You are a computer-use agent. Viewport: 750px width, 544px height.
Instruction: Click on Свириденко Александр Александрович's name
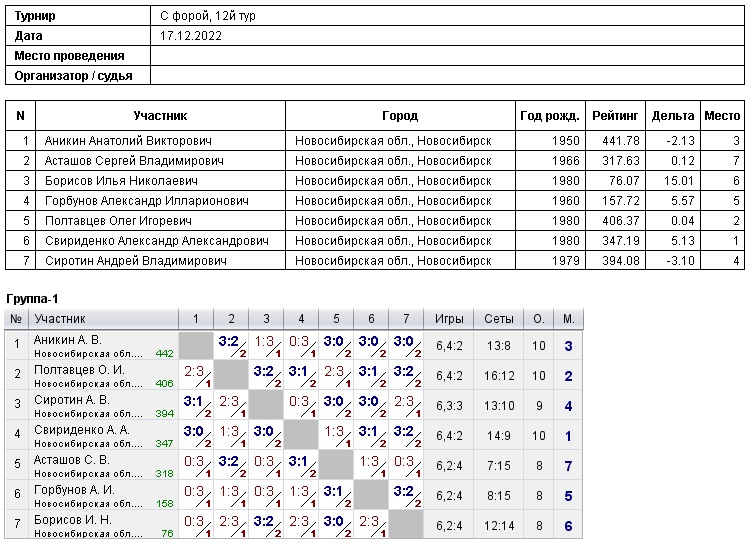[x=156, y=241]
